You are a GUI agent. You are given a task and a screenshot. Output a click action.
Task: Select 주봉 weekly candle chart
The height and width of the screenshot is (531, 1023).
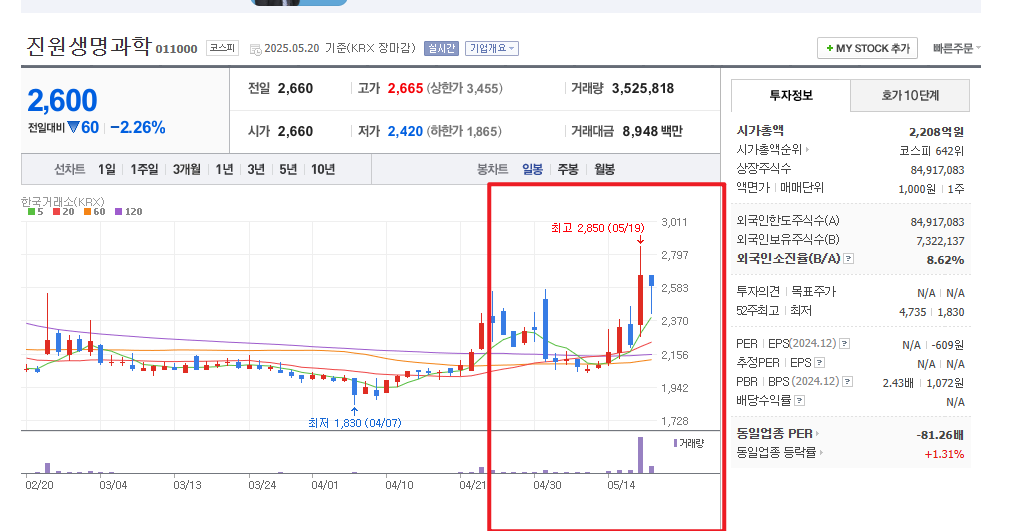point(568,170)
